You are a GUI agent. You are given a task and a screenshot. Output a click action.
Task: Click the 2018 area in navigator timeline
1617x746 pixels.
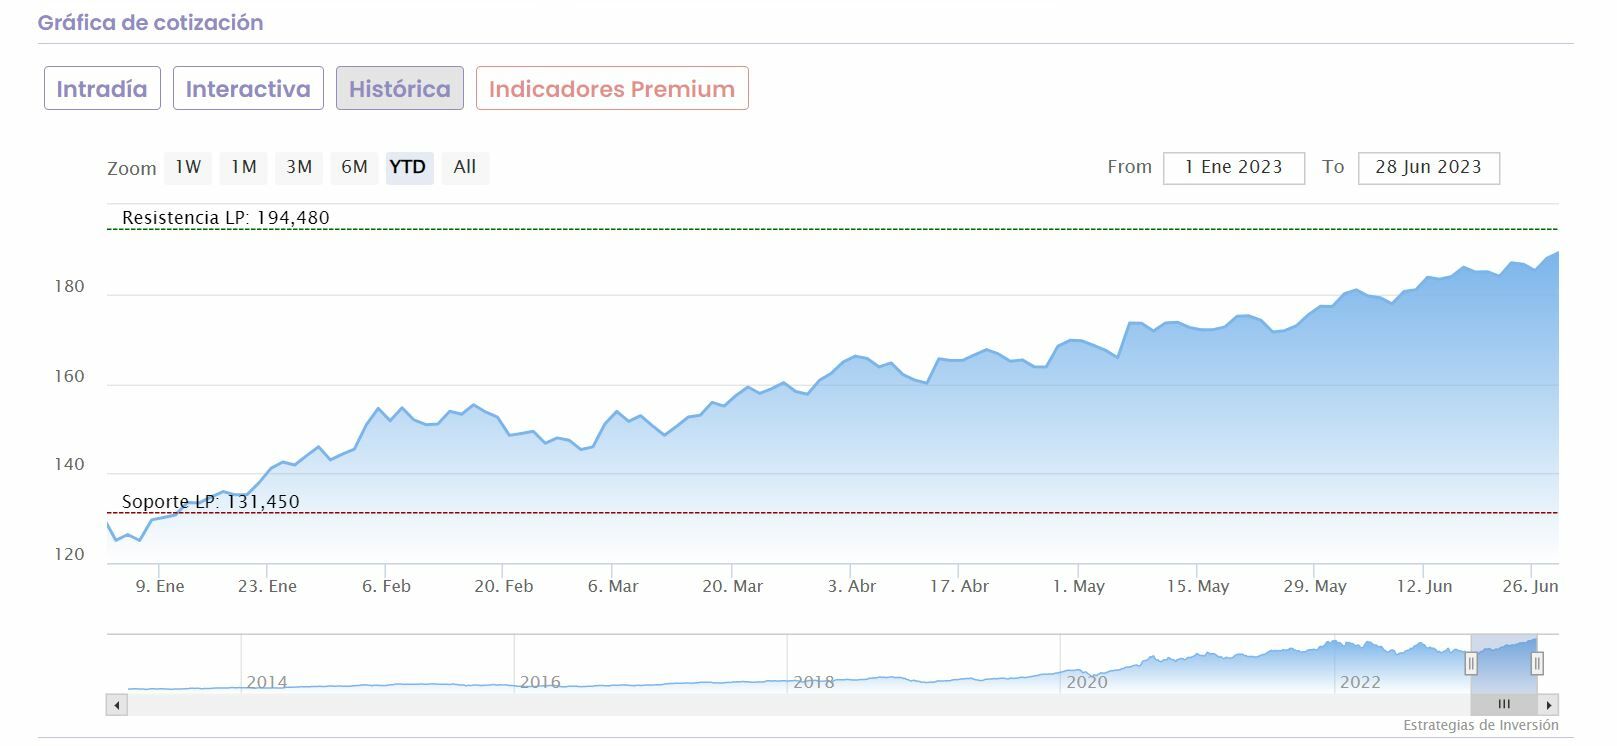click(813, 670)
